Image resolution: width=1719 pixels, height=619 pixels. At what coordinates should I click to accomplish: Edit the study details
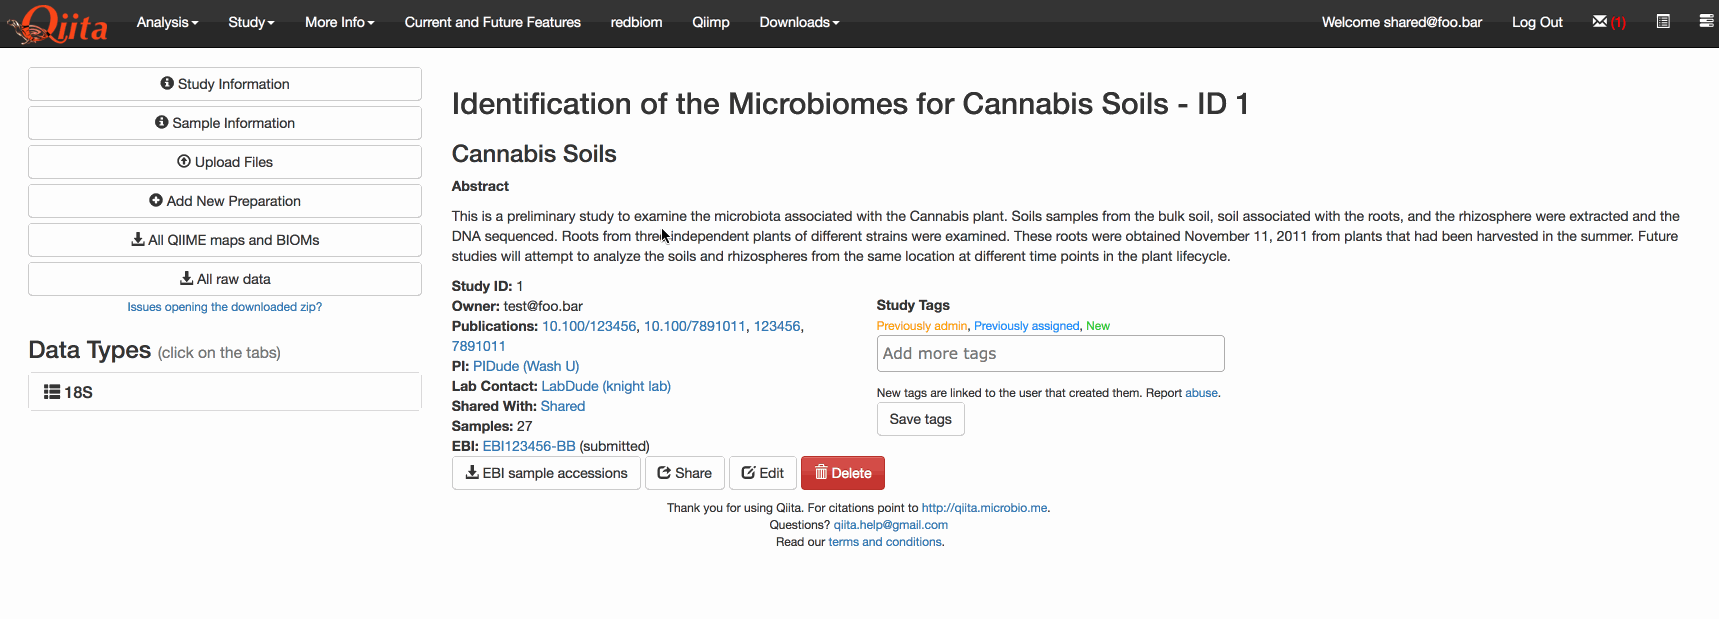(762, 473)
